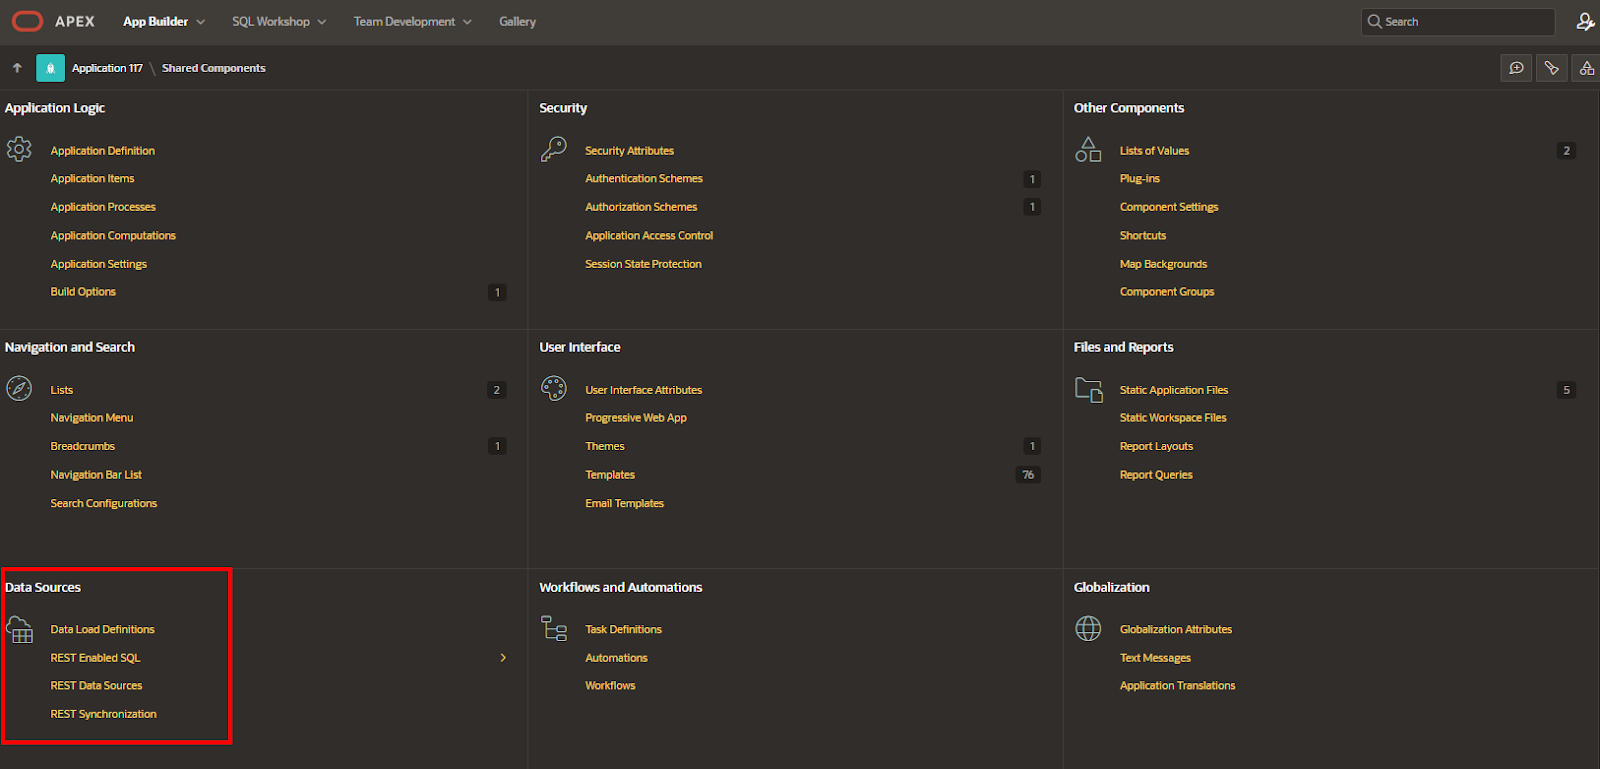Image resolution: width=1600 pixels, height=769 pixels.
Task: Click the Application 117 app icon
Action: coord(50,68)
